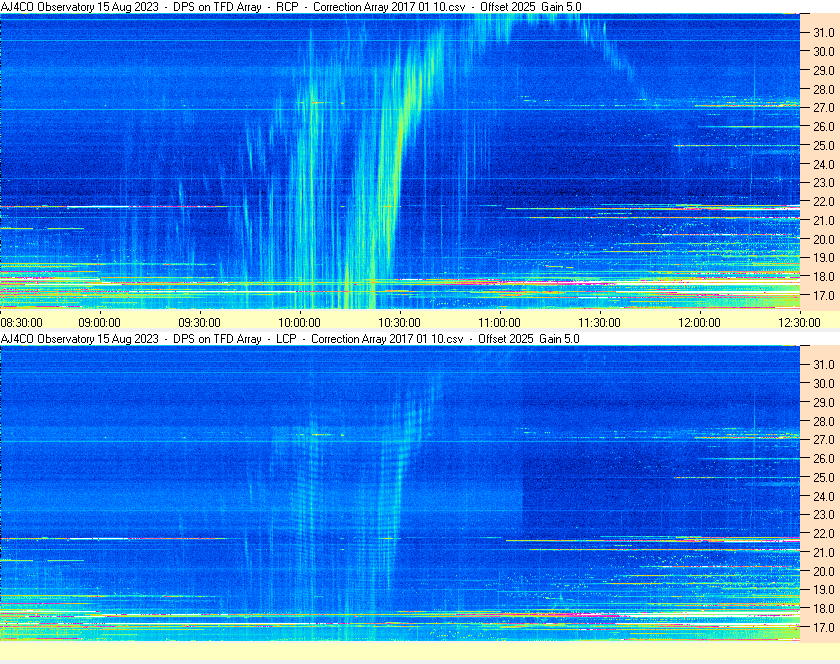This screenshot has height=664, width=840.
Task: Select the 10:00:00 time axis label
Action: coord(299,323)
